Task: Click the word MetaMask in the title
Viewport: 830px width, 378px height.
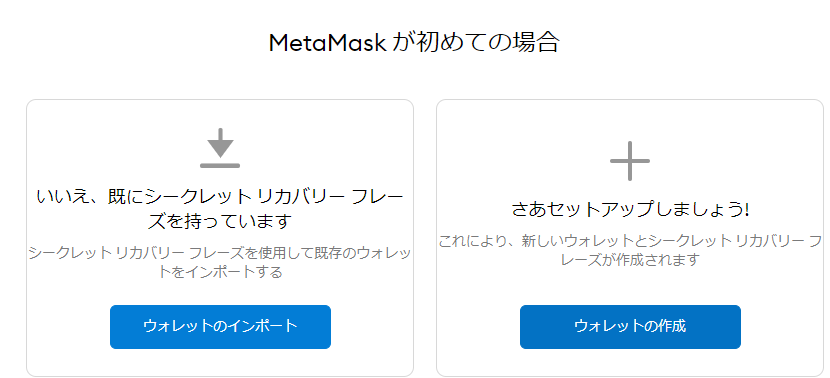Action: point(328,43)
